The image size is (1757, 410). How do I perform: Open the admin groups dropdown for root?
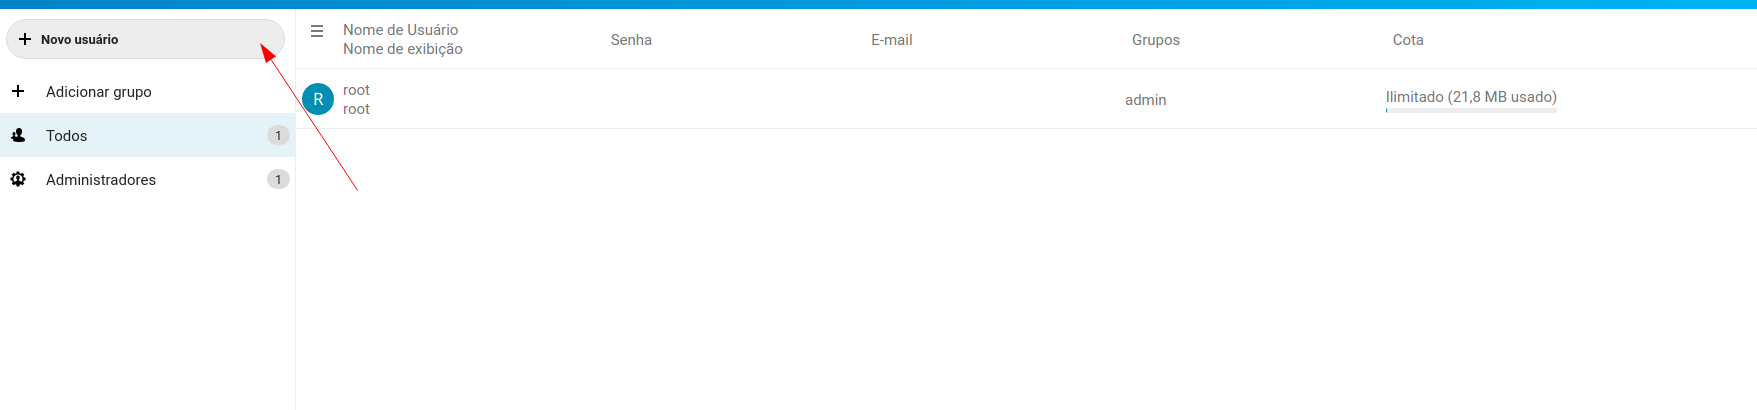point(1146,100)
